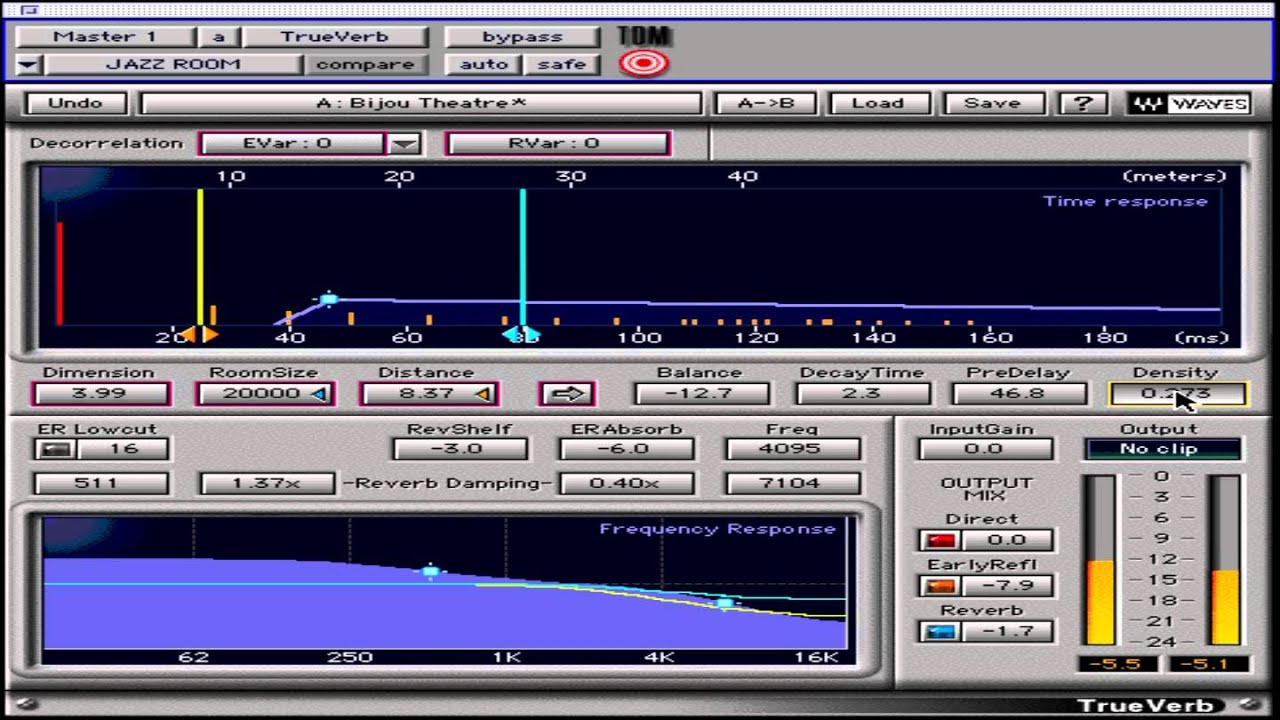
Task: Toggle the Direct output red button
Action: (939, 540)
